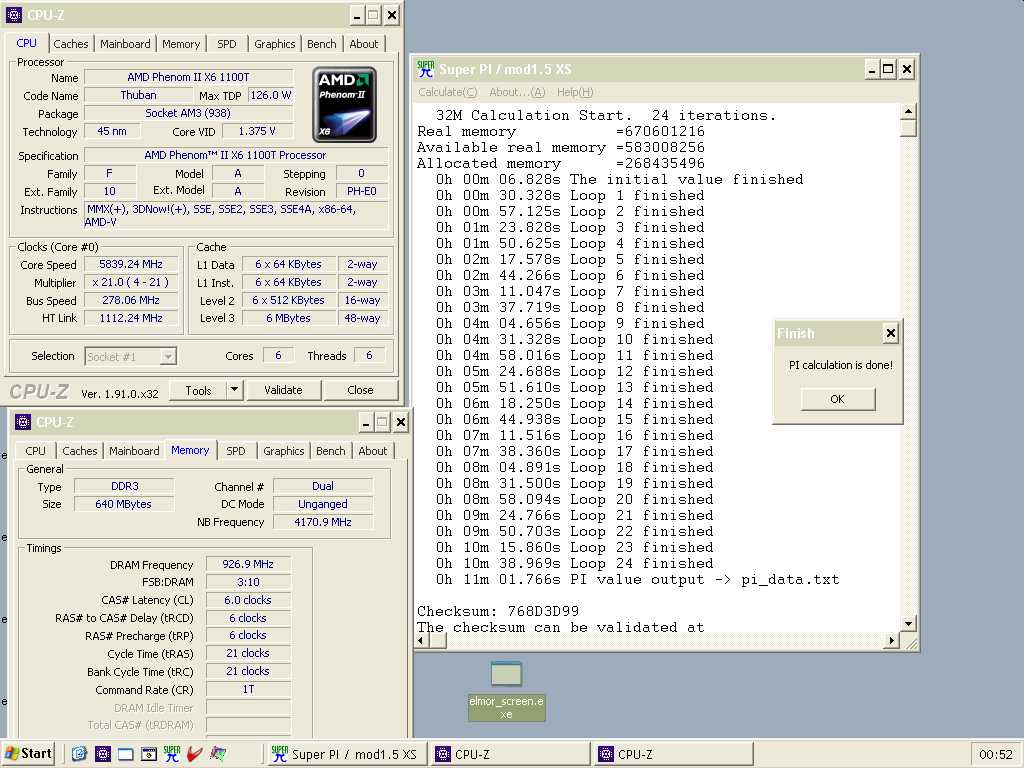The image size is (1024, 768).
Task: Switch to Bench tab in lower CPU-Z window
Action: point(330,451)
